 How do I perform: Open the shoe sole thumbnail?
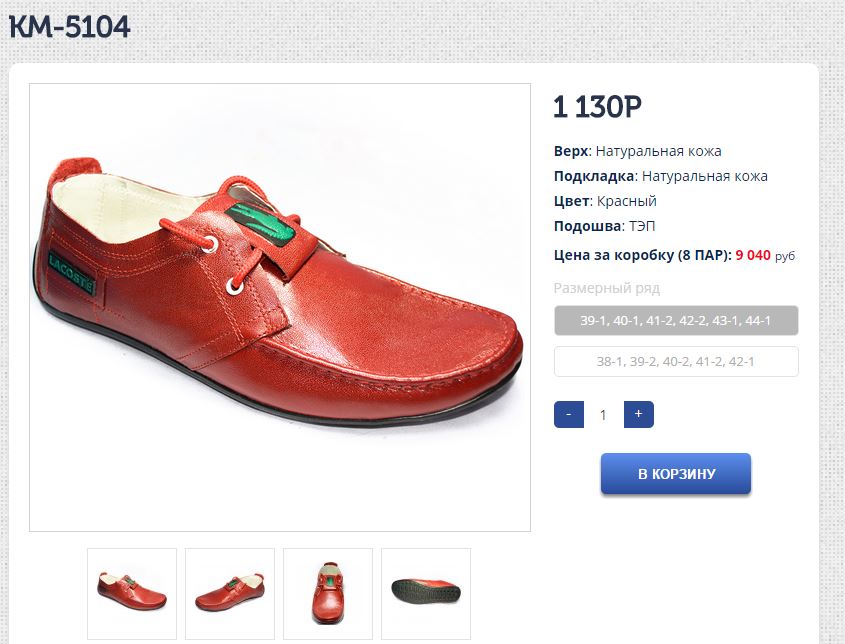tap(426, 593)
